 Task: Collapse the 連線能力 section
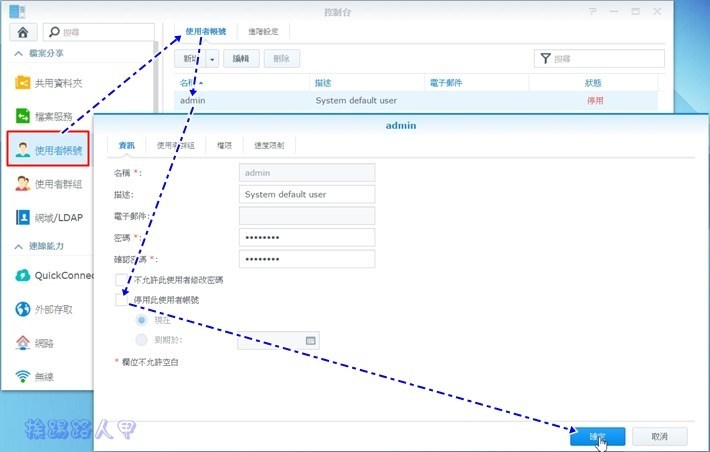tap(19, 246)
